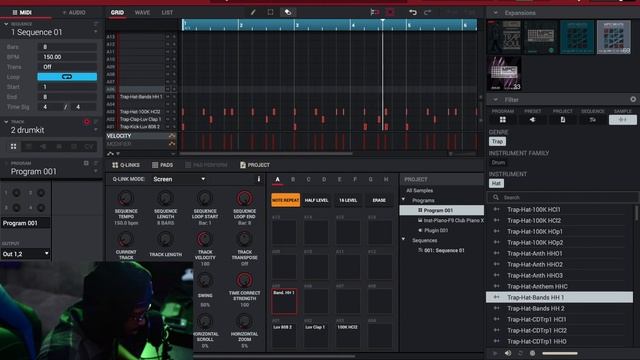
Task: Toggle the Sample filter waveform button
Action: [622, 120]
